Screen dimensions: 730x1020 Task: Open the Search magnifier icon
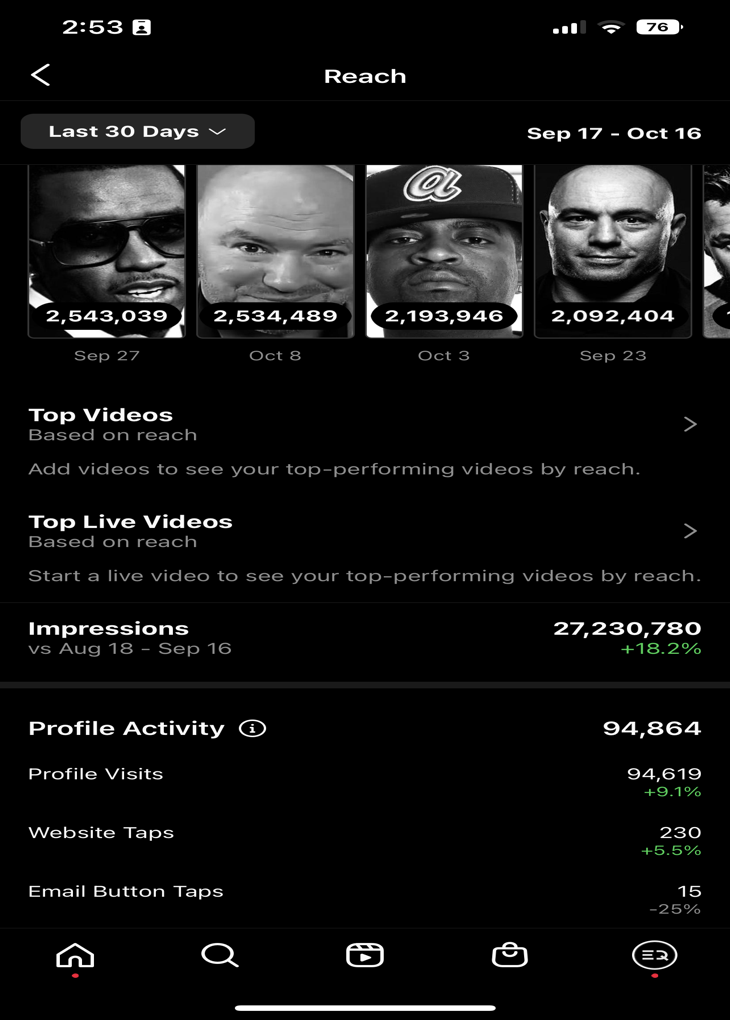coord(220,955)
